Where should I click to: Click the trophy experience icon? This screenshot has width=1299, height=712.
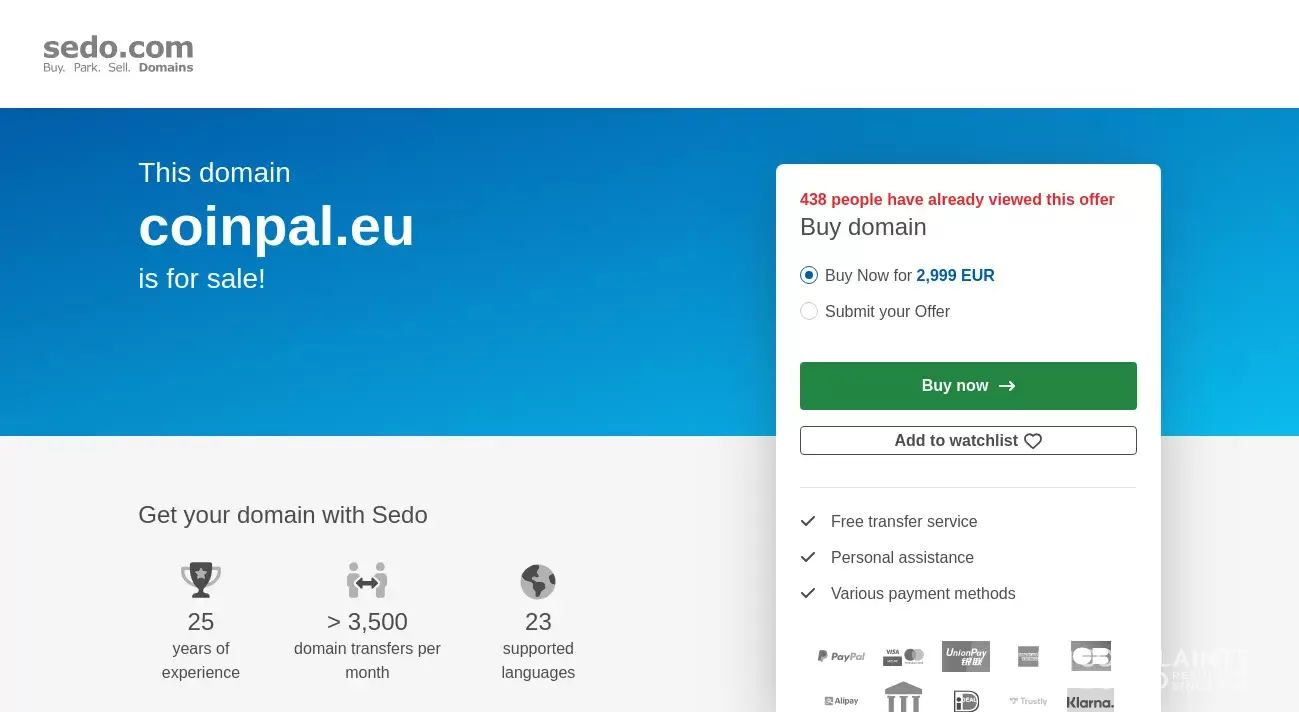(201, 580)
